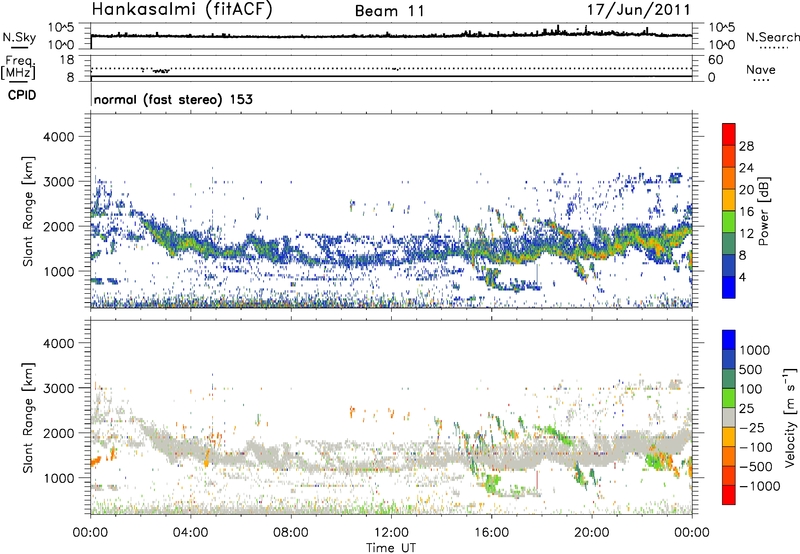Click the '16:00' time axis label
The height and width of the screenshot is (554, 800).
491,533
